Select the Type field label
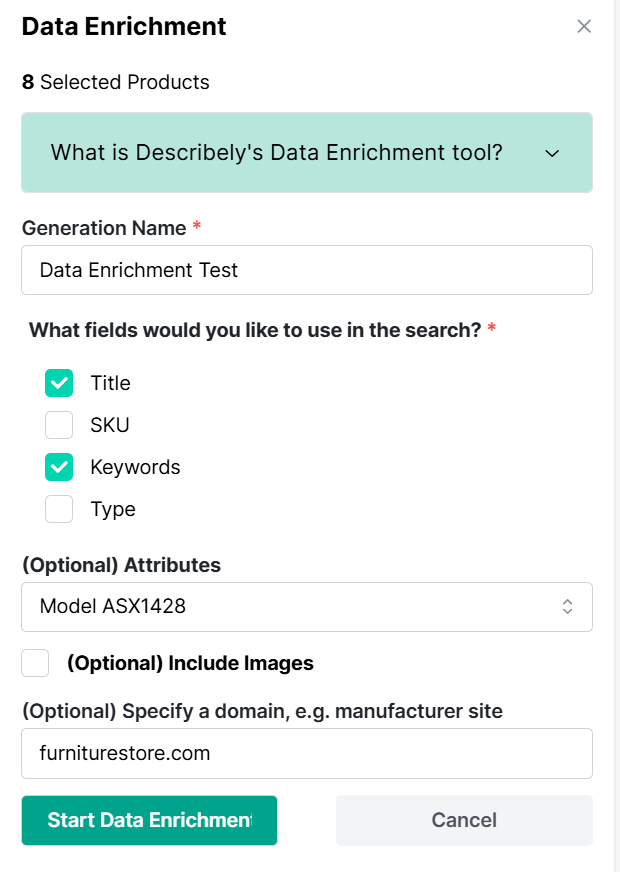The height and width of the screenshot is (872, 620). (113, 509)
